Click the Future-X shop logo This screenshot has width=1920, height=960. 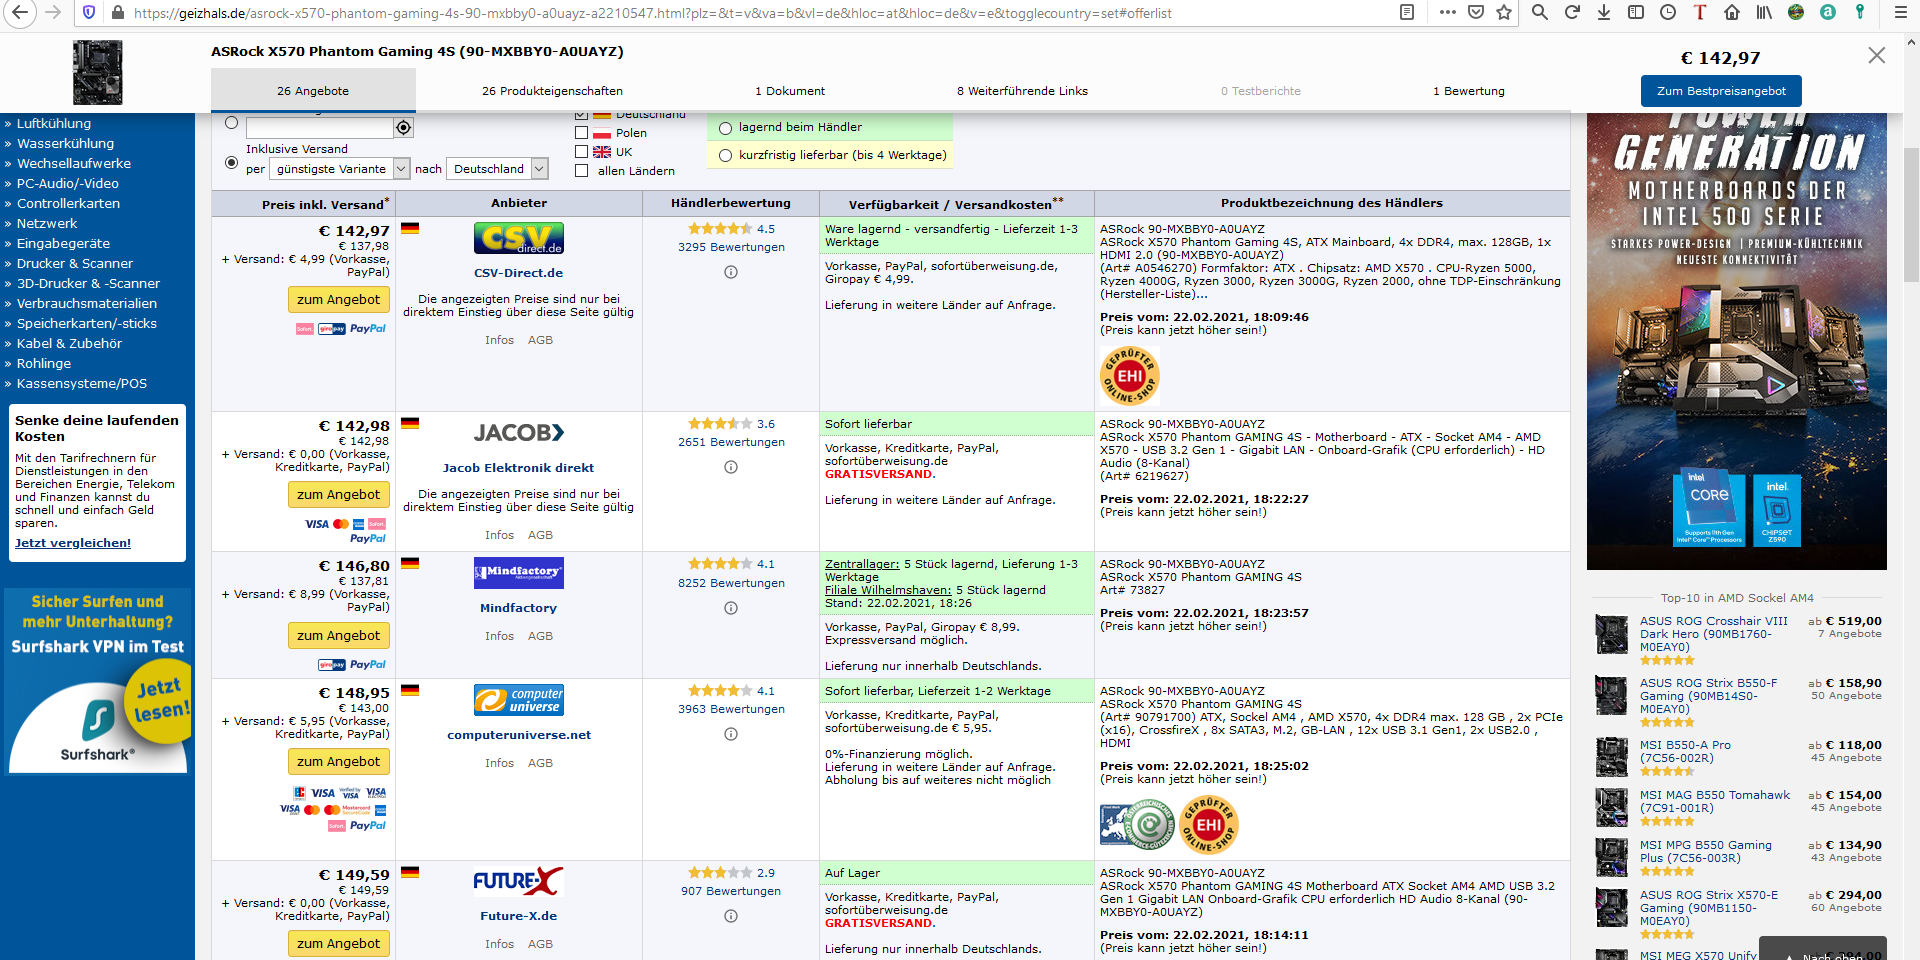(518, 881)
